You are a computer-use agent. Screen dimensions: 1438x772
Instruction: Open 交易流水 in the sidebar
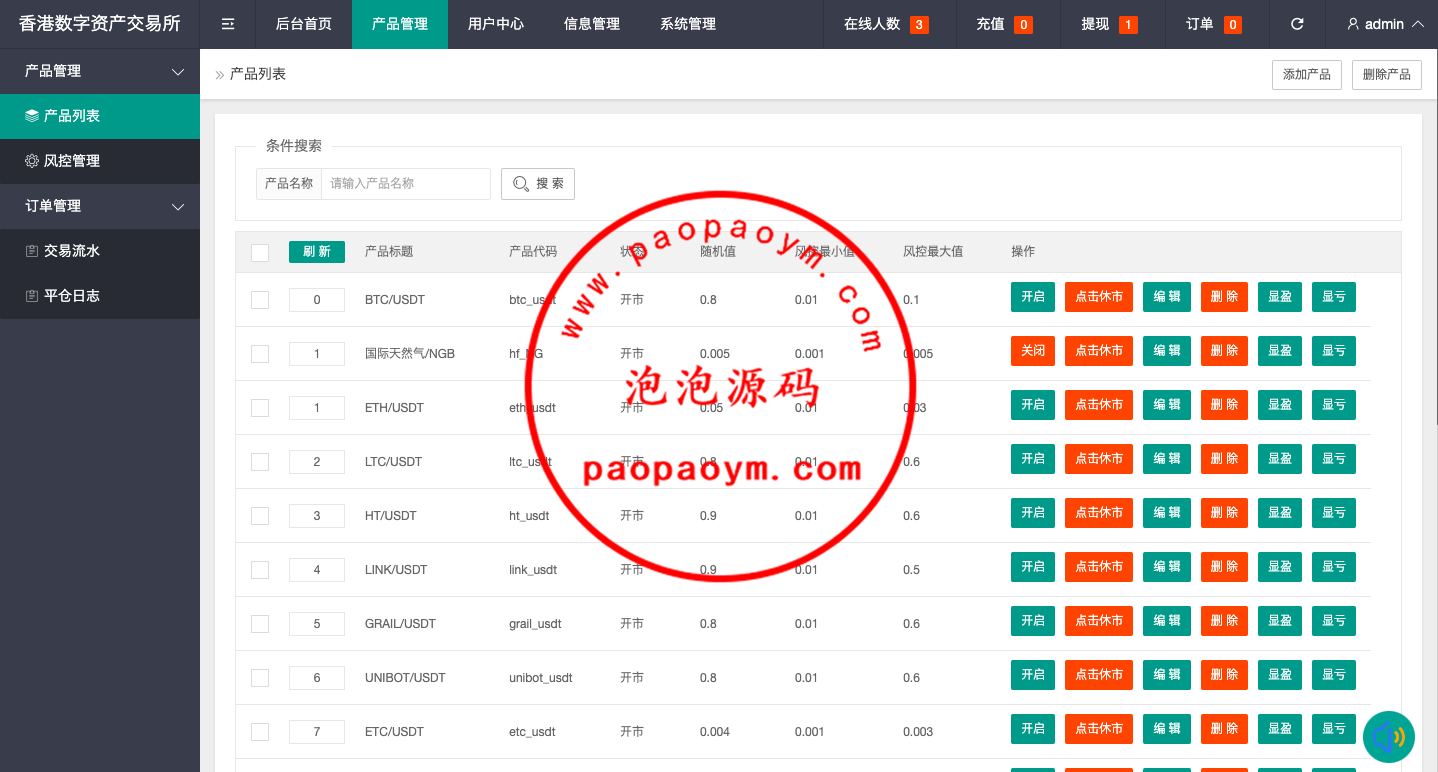click(100, 251)
